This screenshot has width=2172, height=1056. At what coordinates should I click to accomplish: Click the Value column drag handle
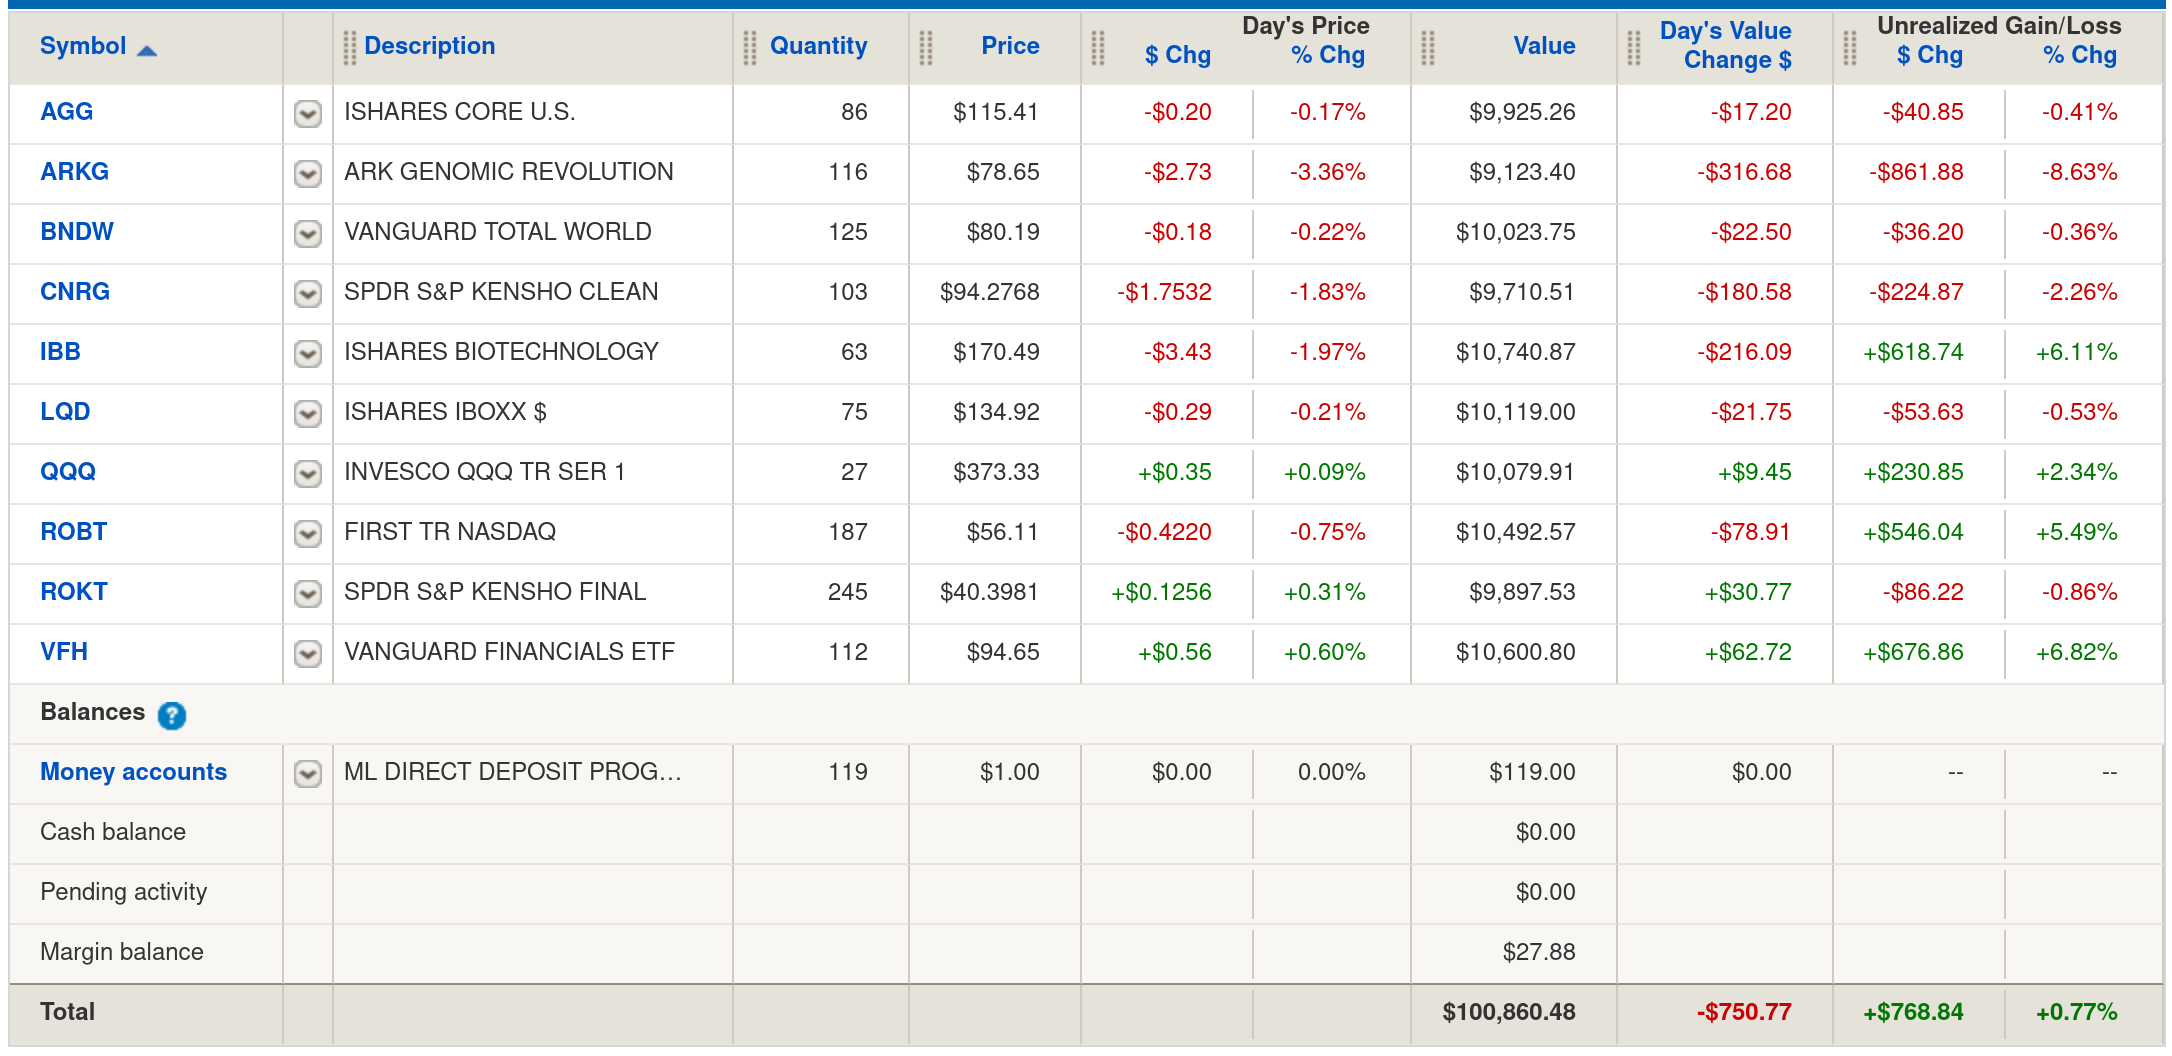click(x=1428, y=47)
